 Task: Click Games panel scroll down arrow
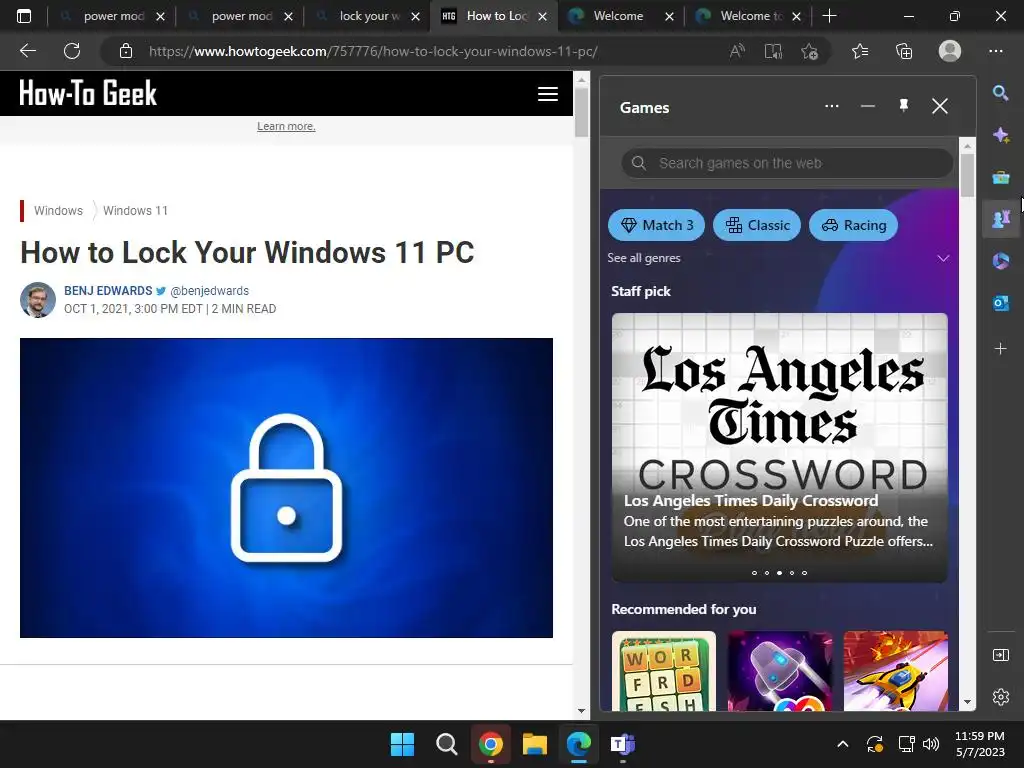tap(967, 703)
